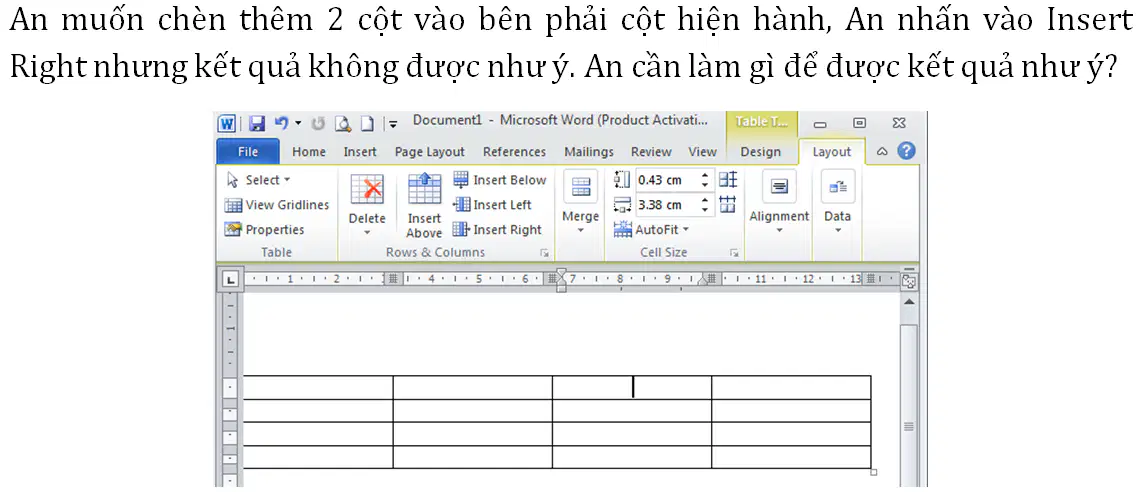Click the Redo icon in quick access toolbar
The width and height of the screenshot is (1141, 492).
[x=318, y=123]
